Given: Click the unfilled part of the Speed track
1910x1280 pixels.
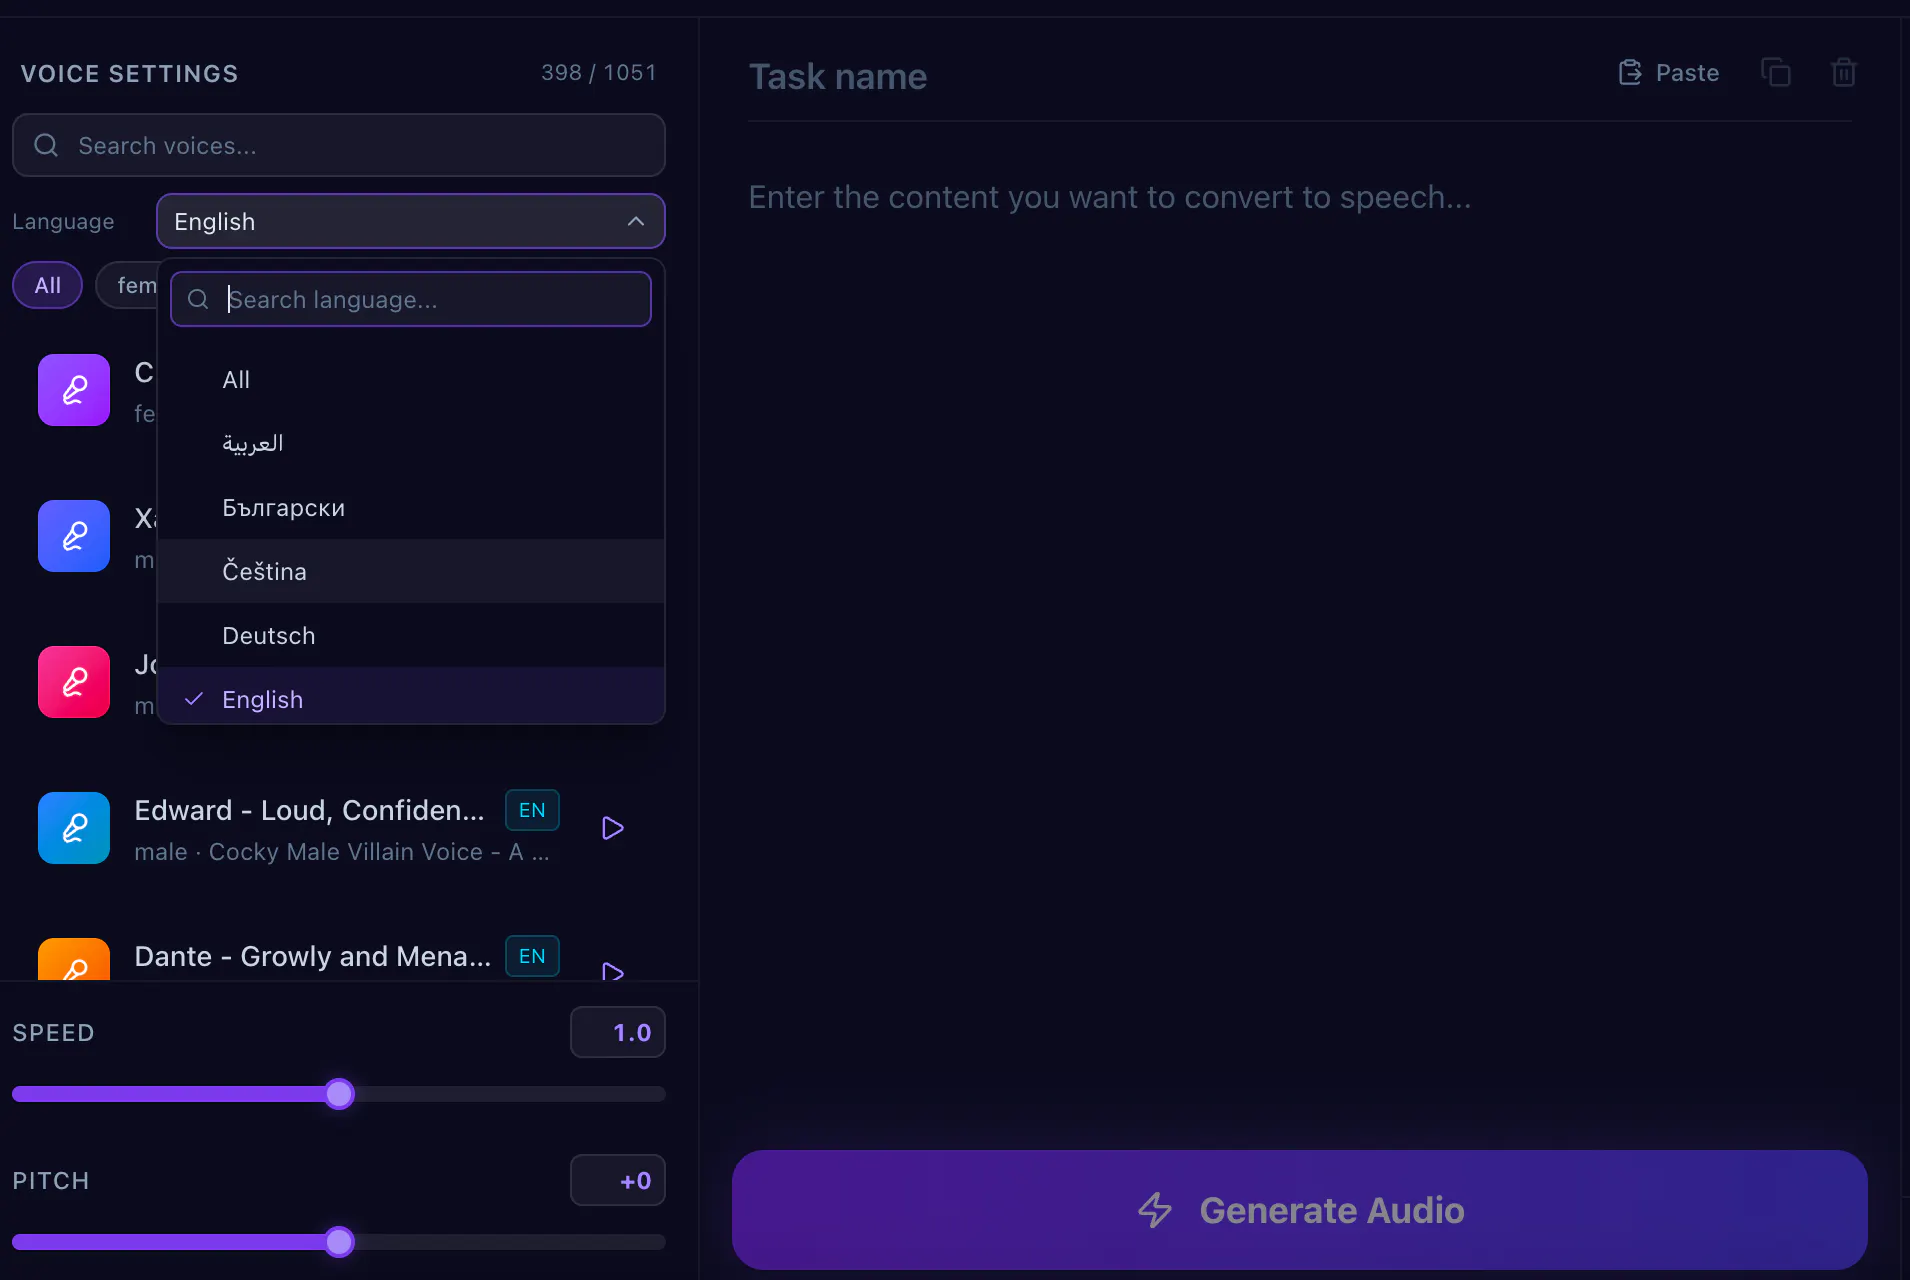Looking at the screenshot, I should coord(510,1094).
